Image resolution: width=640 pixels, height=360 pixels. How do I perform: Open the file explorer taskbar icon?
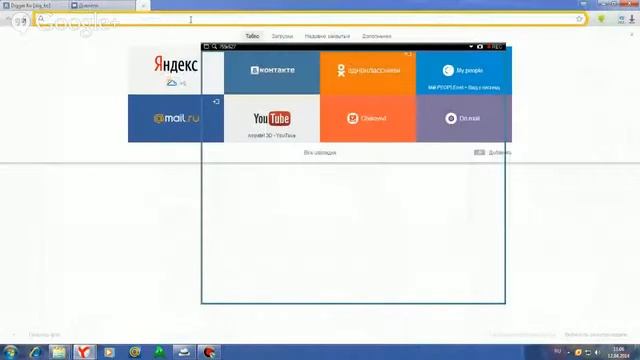click(x=59, y=352)
